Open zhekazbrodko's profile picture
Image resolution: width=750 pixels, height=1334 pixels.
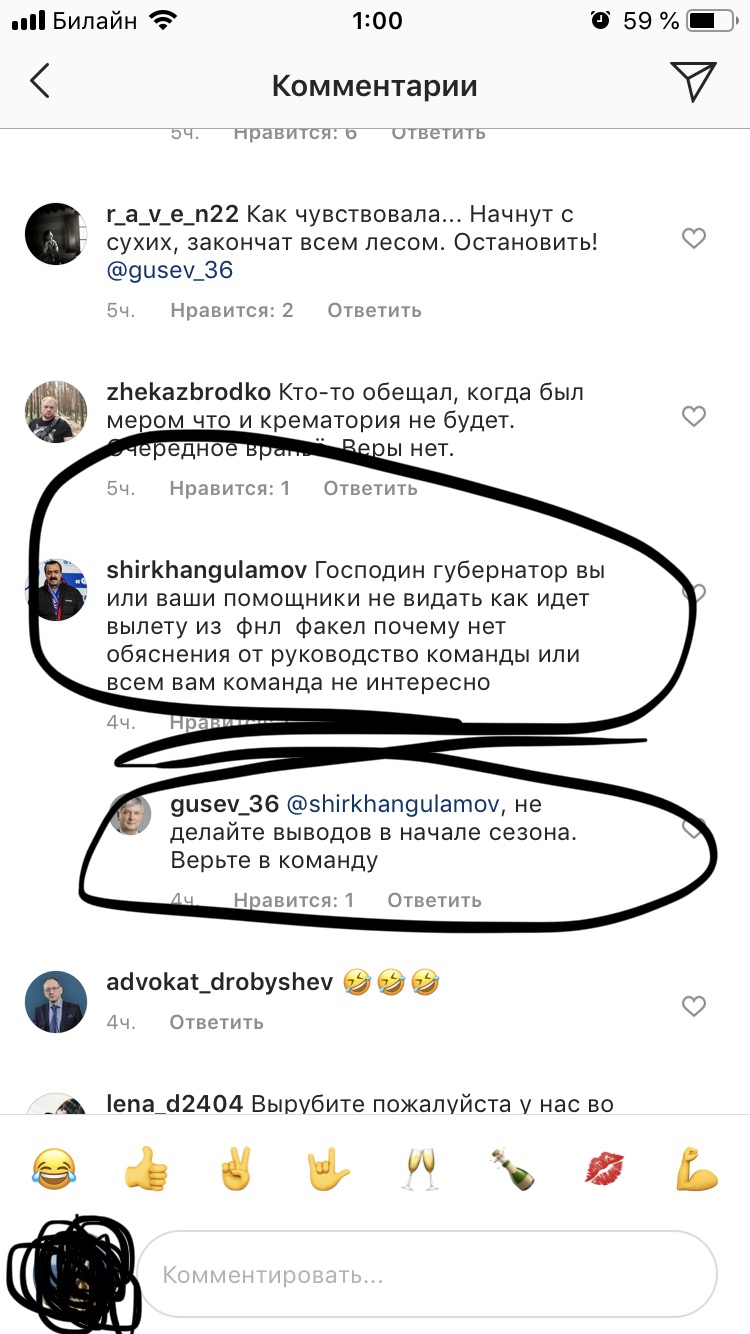[x=54, y=412]
